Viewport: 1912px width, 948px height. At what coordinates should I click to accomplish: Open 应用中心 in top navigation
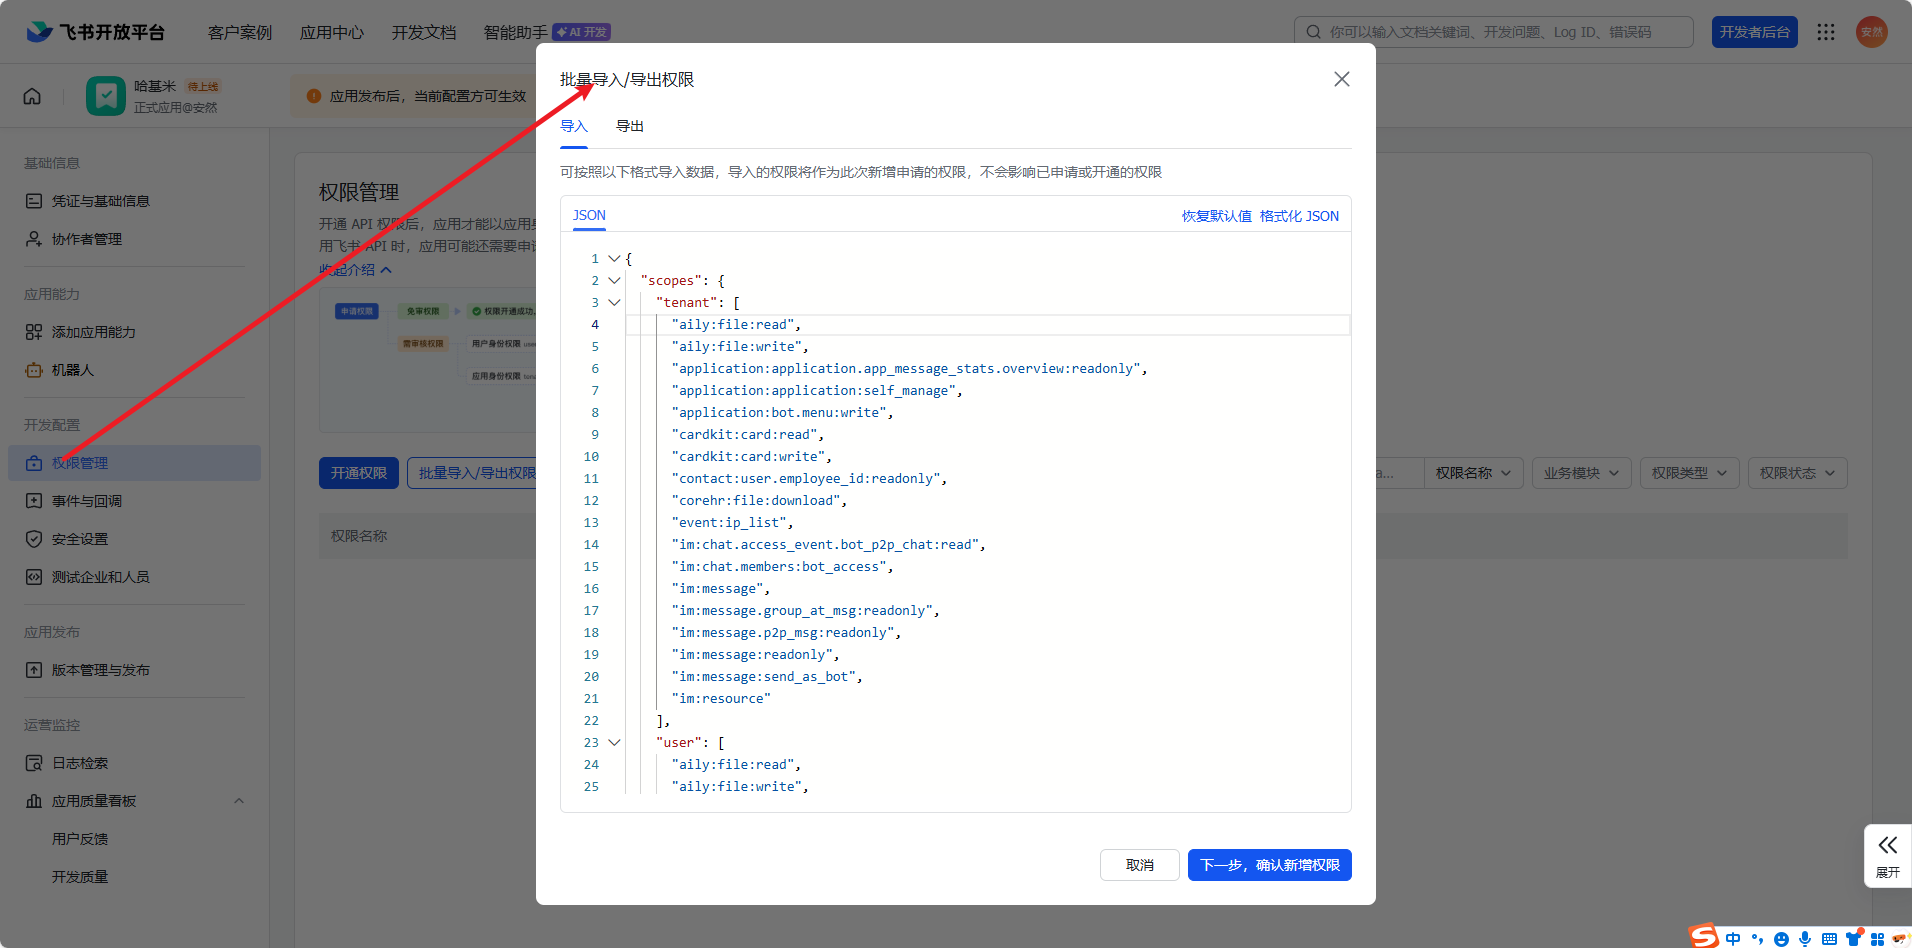point(332,32)
